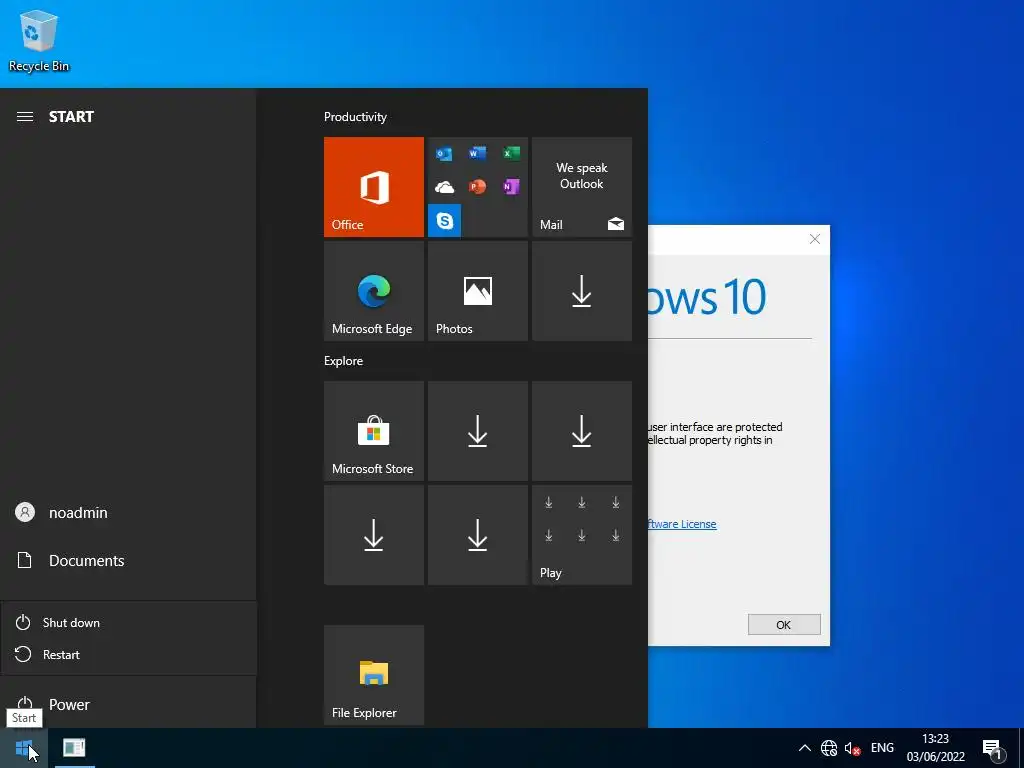The width and height of the screenshot is (1024, 768).
Task: Open Skype from the Office apps tile
Action: pyautogui.click(x=445, y=221)
